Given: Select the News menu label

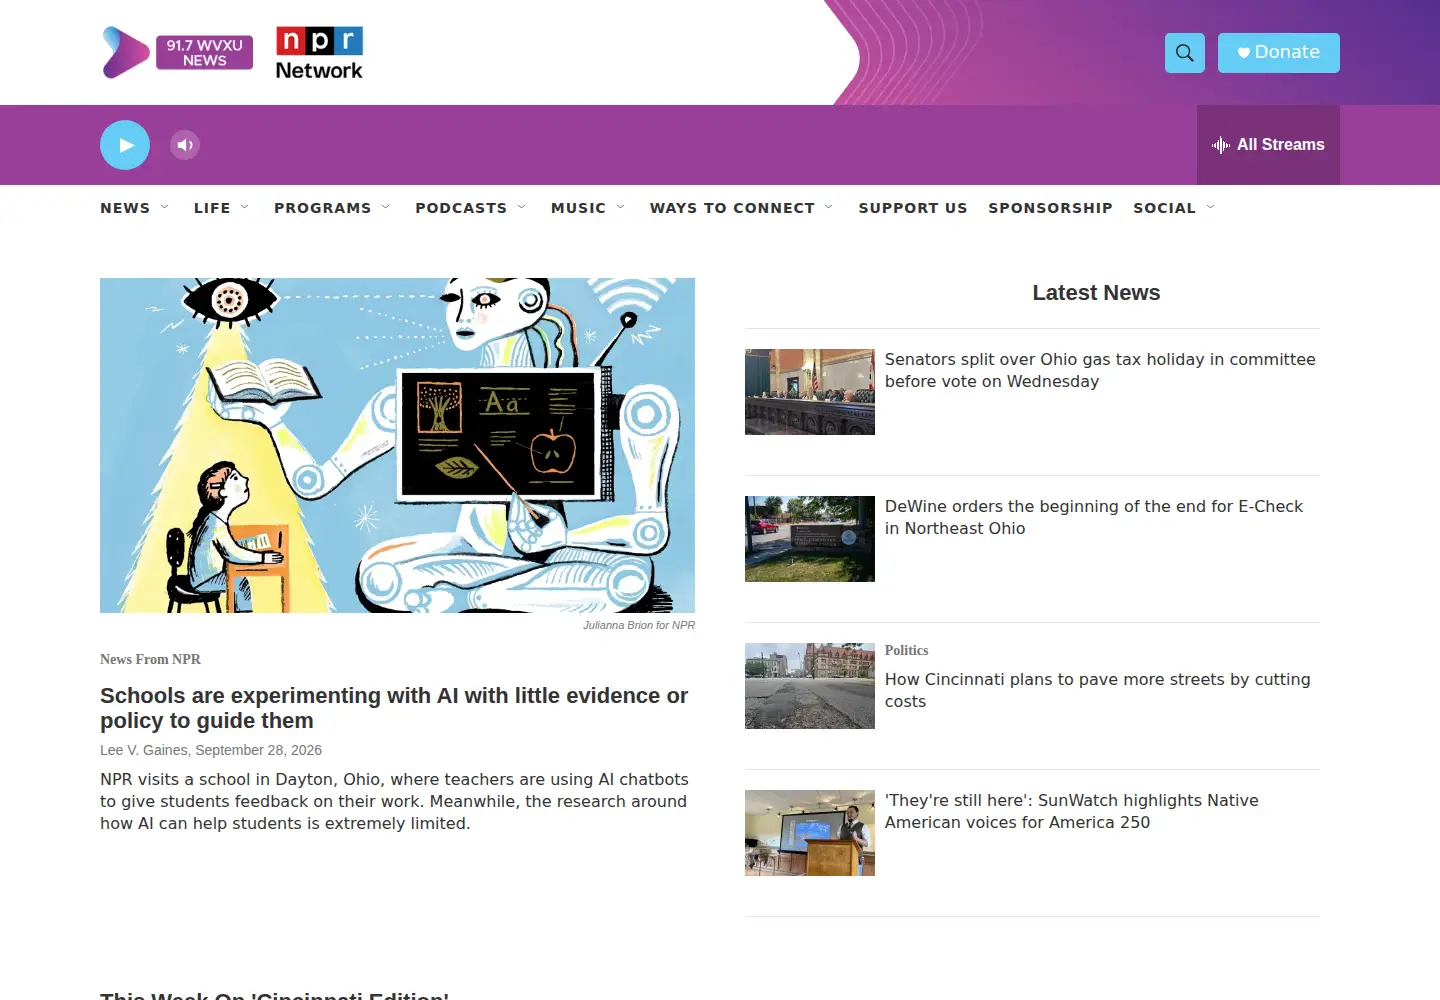Looking at the screenshot, I should [x=125, y=208].
